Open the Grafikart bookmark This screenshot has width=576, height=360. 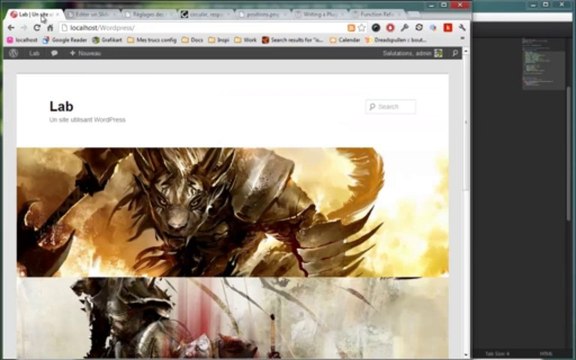tap(107, 40)
